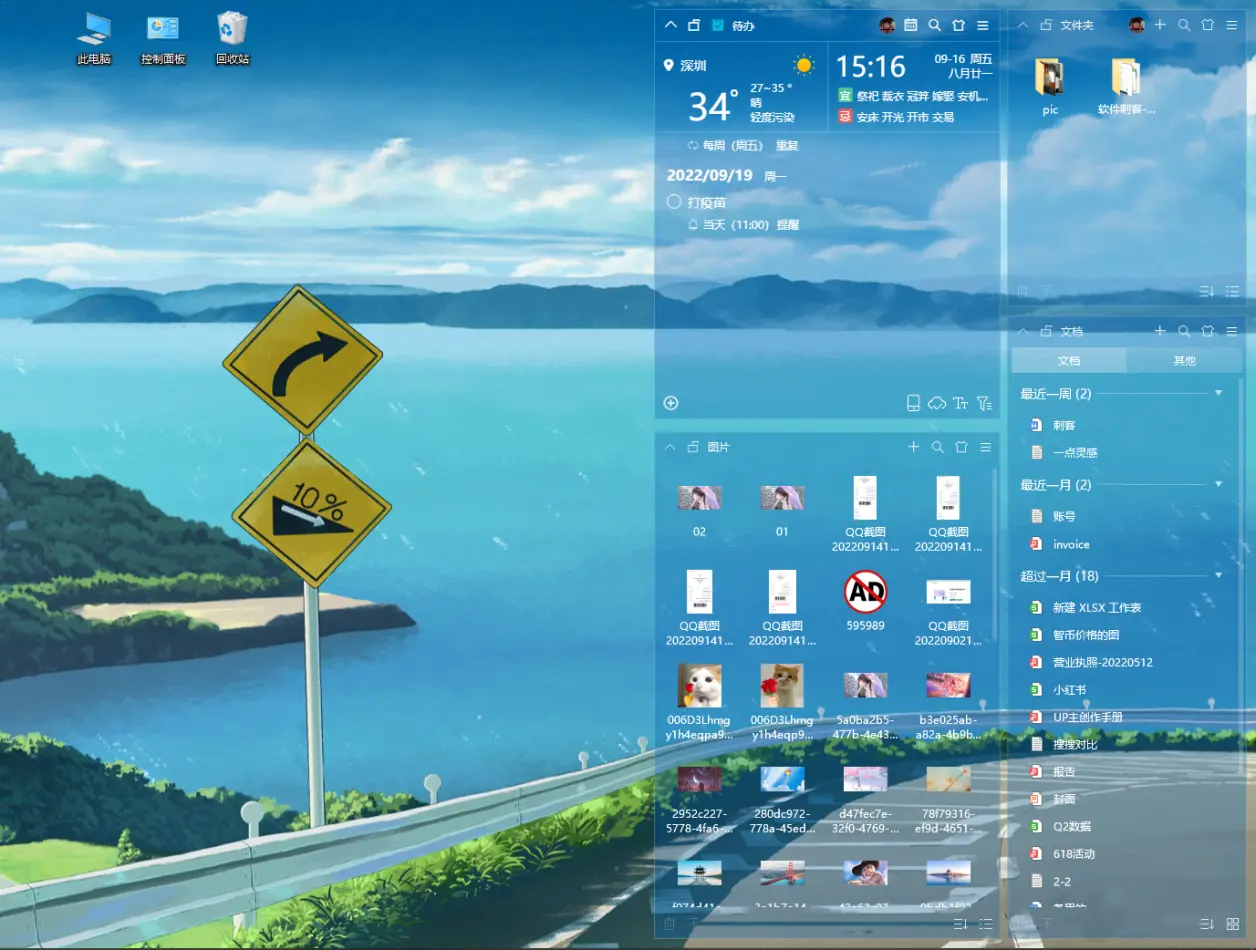
Task: Open 控制面板 on the desktop
Action: [x=163, y=38]
